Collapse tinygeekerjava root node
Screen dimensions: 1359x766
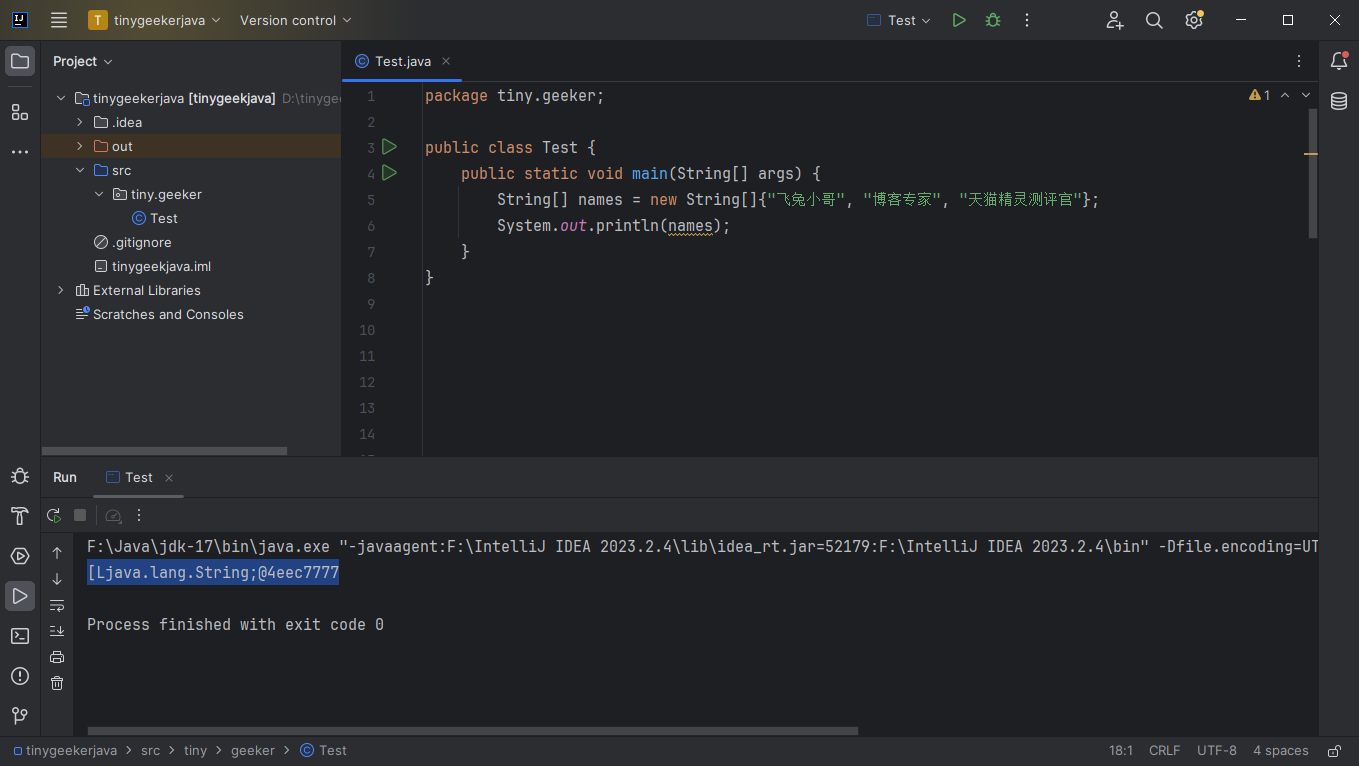click(x=61, y=98)
